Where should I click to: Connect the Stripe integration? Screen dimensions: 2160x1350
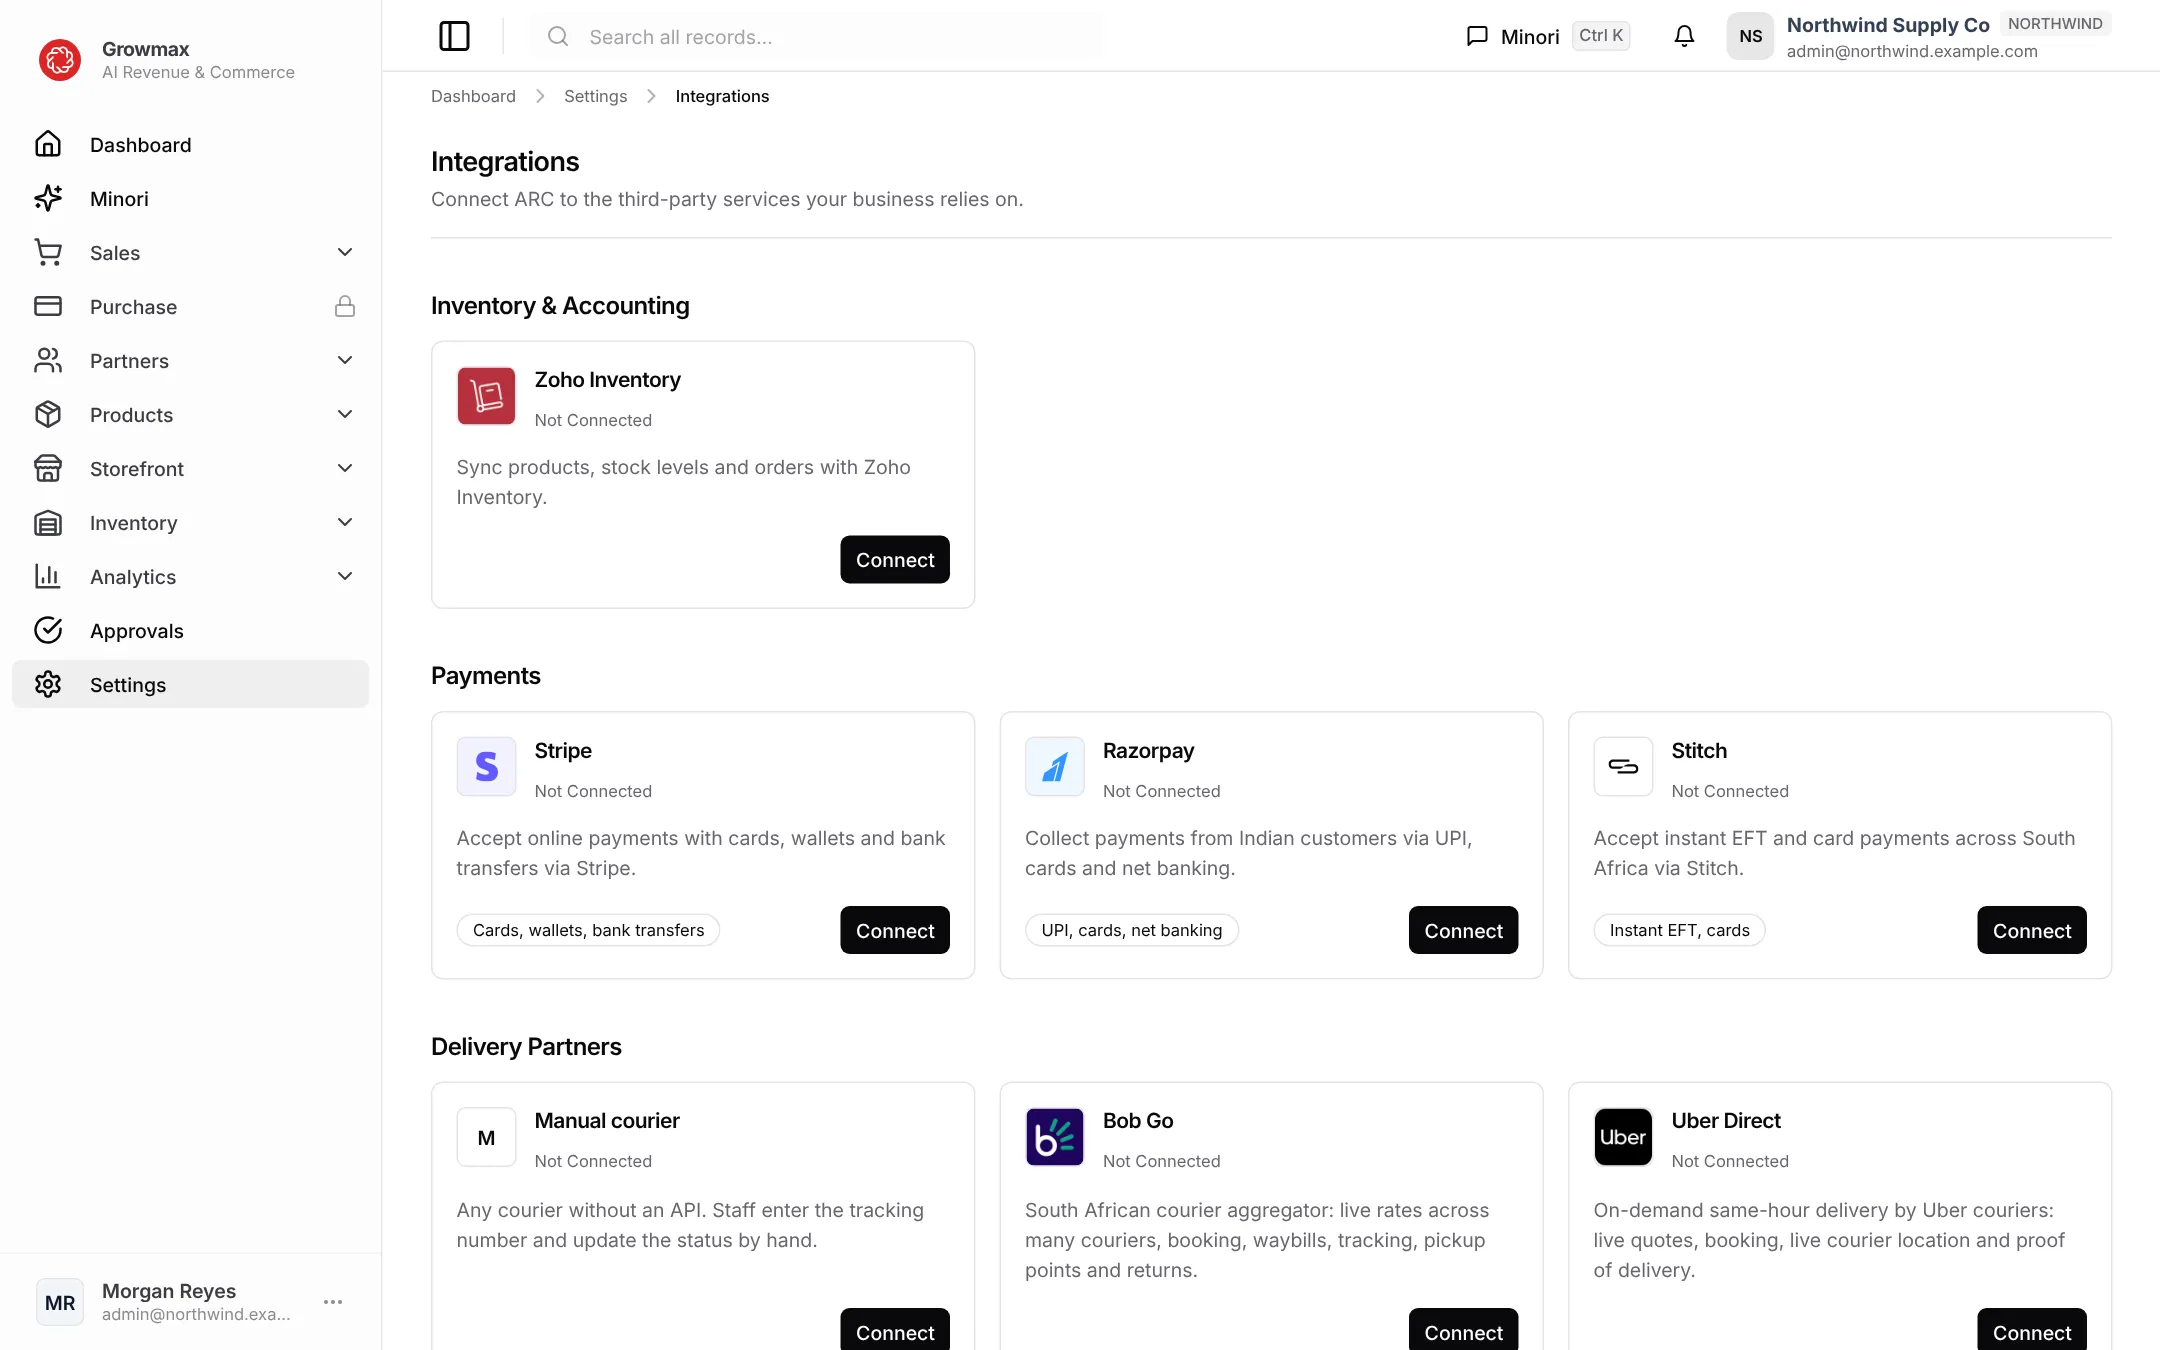tap(895, 930)
